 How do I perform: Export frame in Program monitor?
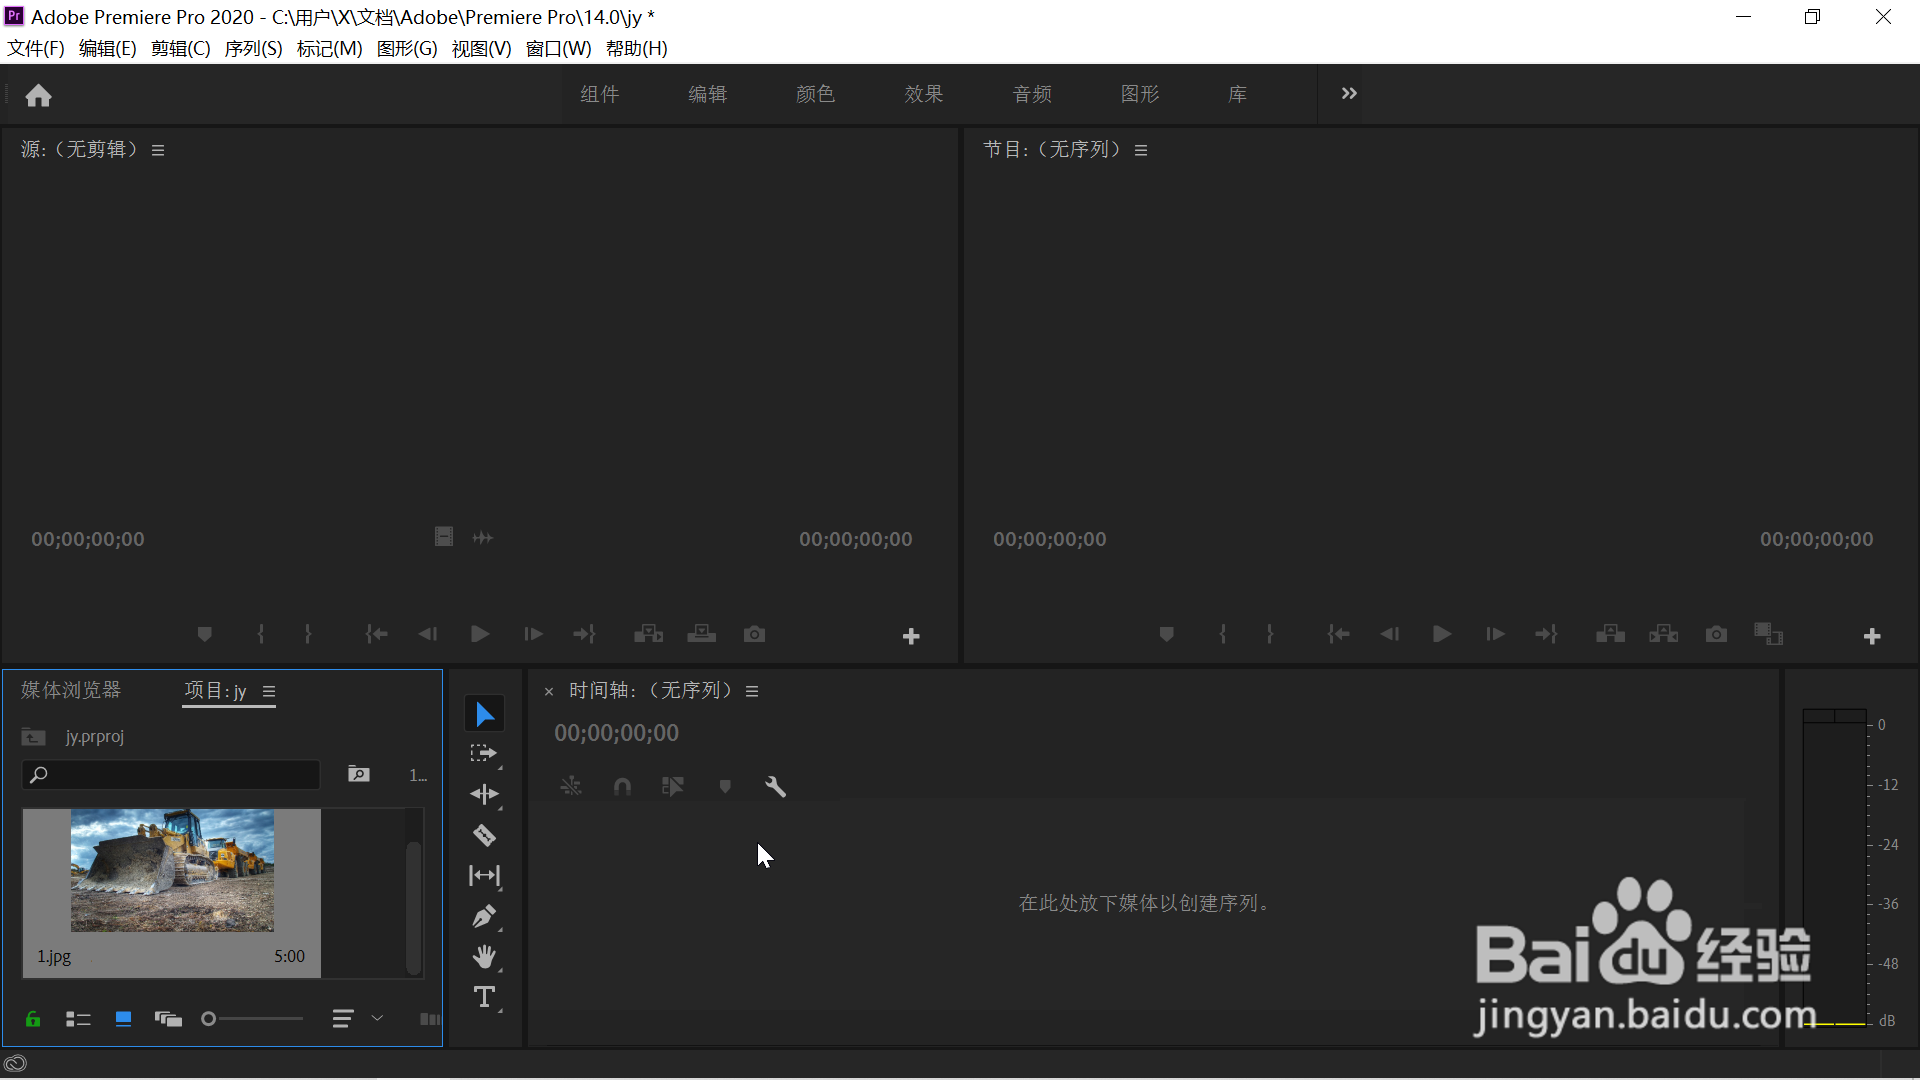coord(1716,634)
